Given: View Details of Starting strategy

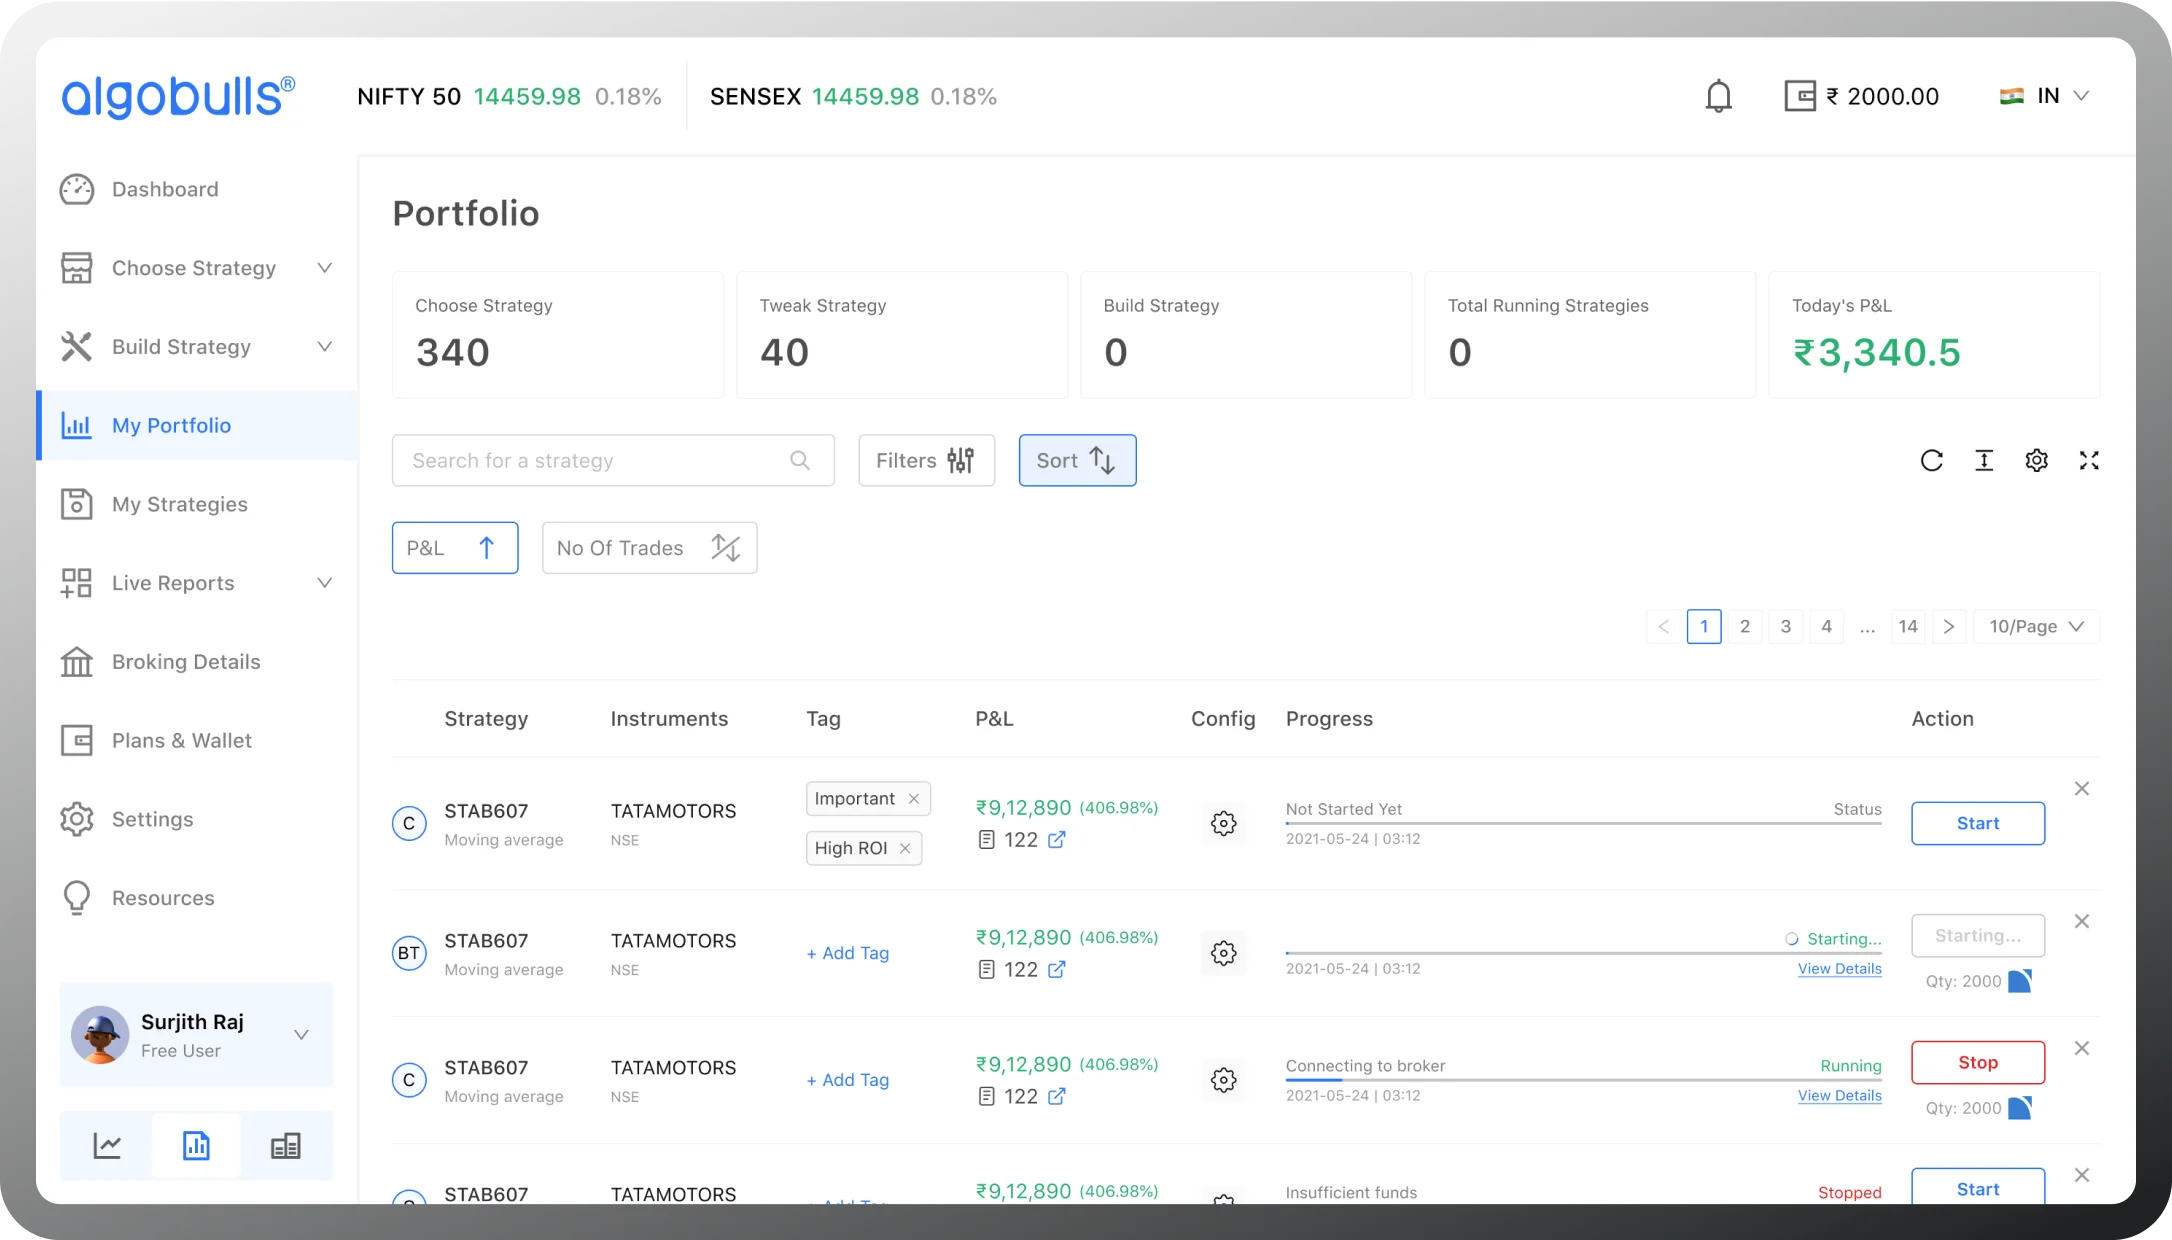Looking at the screenshot, I should (x=1840, y=969).
